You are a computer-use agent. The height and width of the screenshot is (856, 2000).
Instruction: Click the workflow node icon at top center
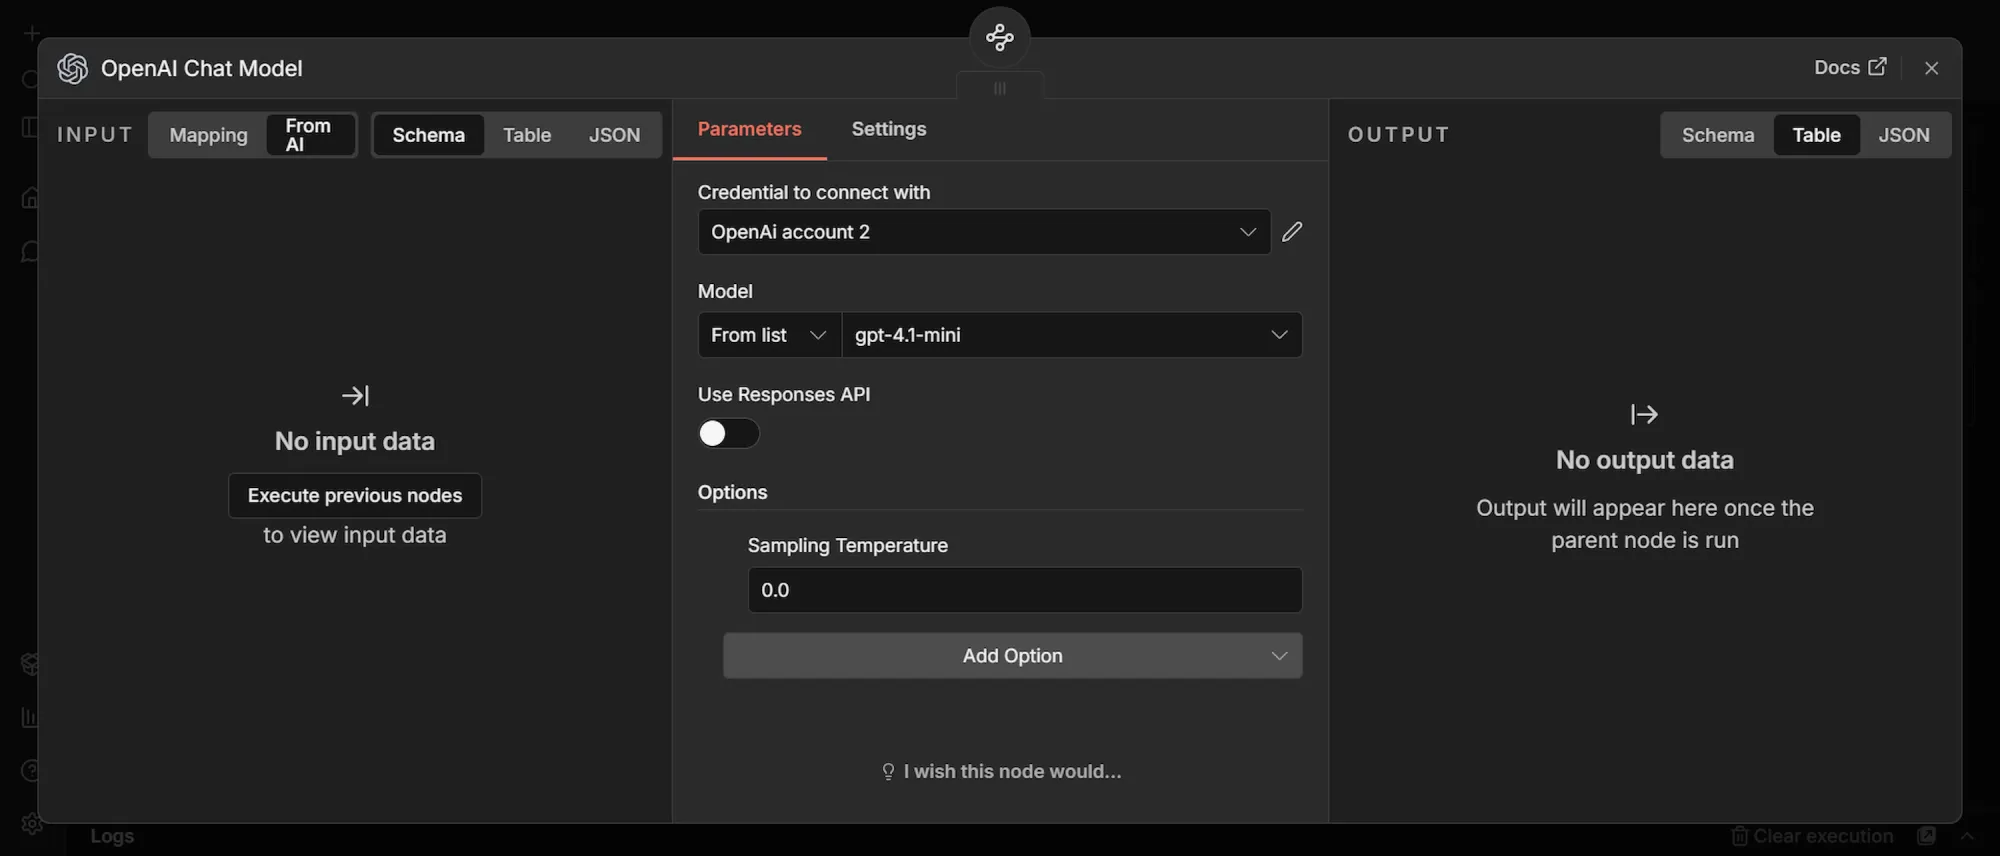pyautogui.click(x=999, y=38)
